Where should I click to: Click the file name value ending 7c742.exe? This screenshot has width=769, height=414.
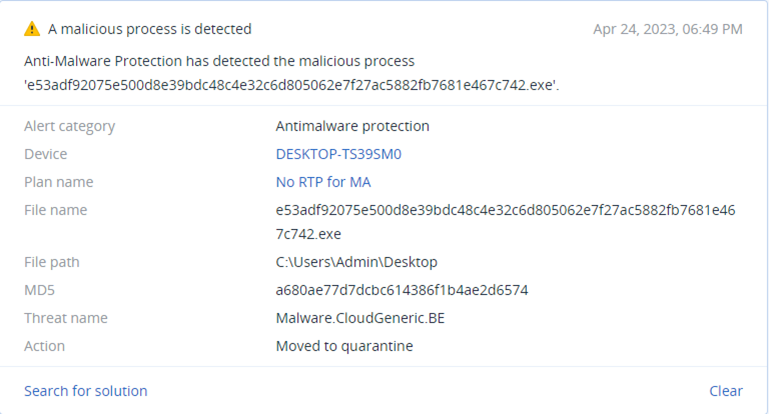click(505, 222)
